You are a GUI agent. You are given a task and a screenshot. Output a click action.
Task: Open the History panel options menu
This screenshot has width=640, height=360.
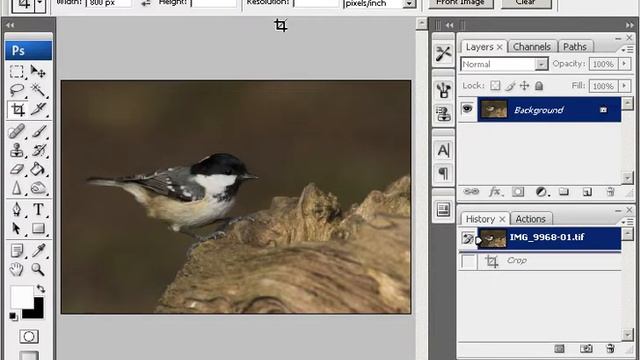(x=627, y=222)
